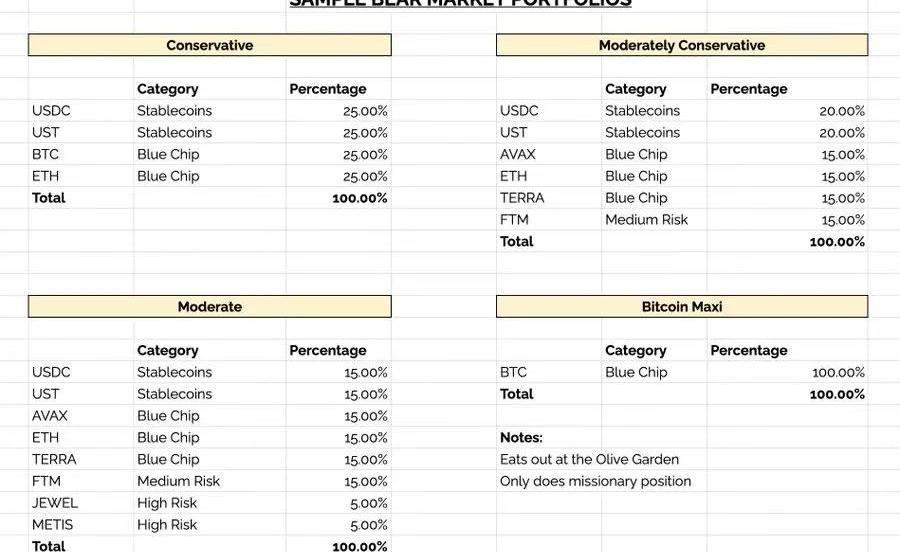The height and width of the screenshot is (552, 900).
Task: Click the Total label in Conservative table
Action: (x=49, y=198)
